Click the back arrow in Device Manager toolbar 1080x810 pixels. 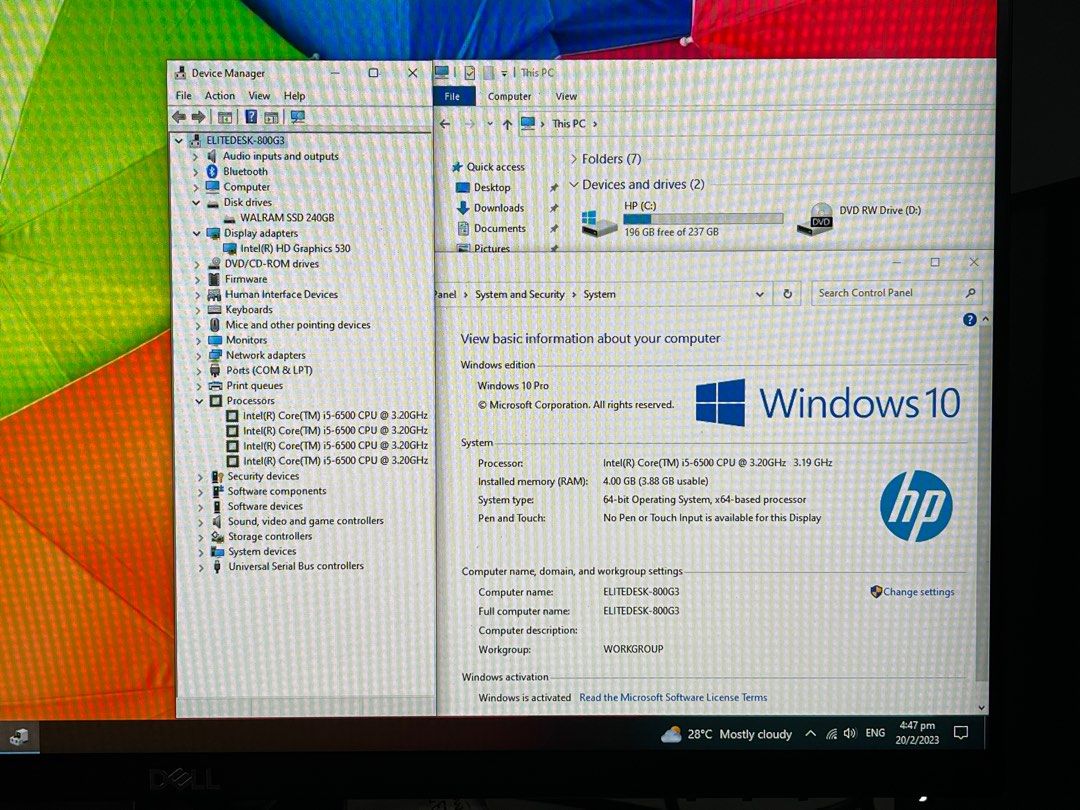[x=179, y=117]
